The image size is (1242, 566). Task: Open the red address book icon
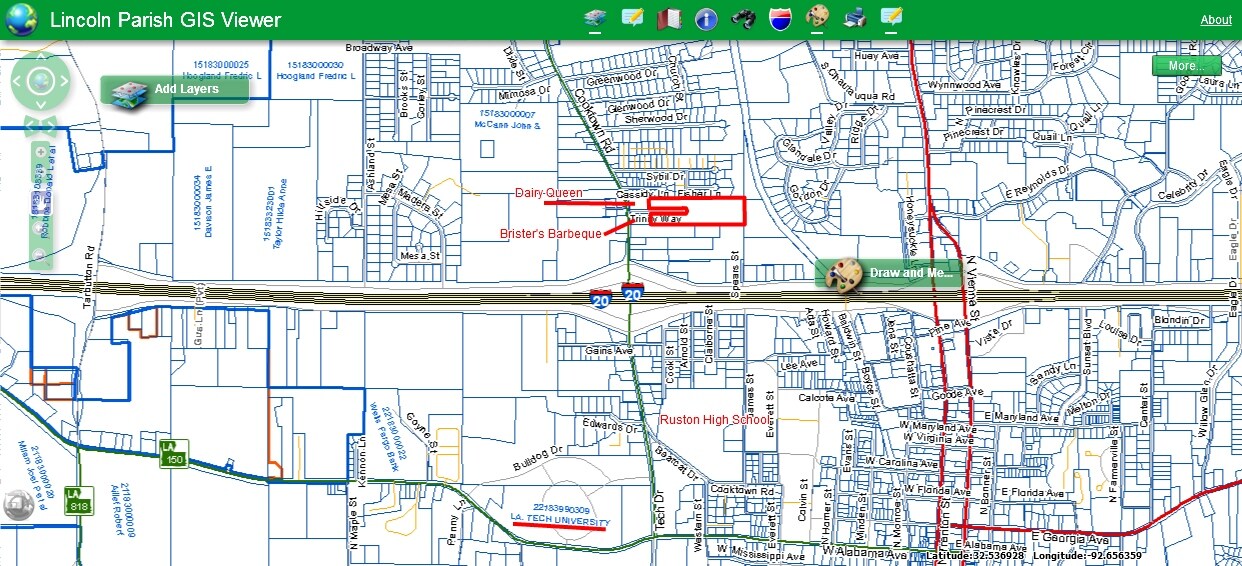pos(669,19)
